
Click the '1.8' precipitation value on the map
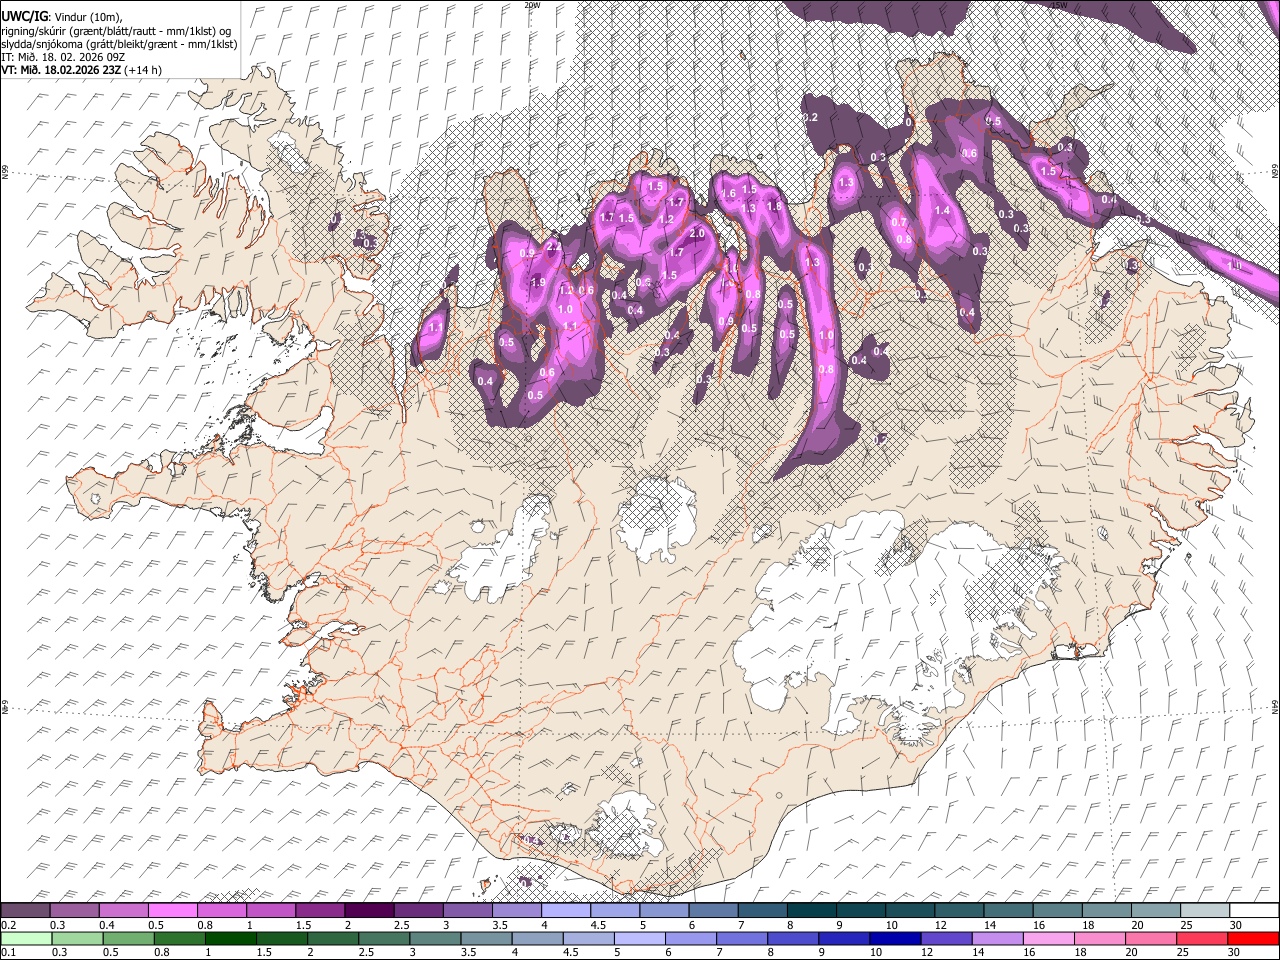click(773, 207)
